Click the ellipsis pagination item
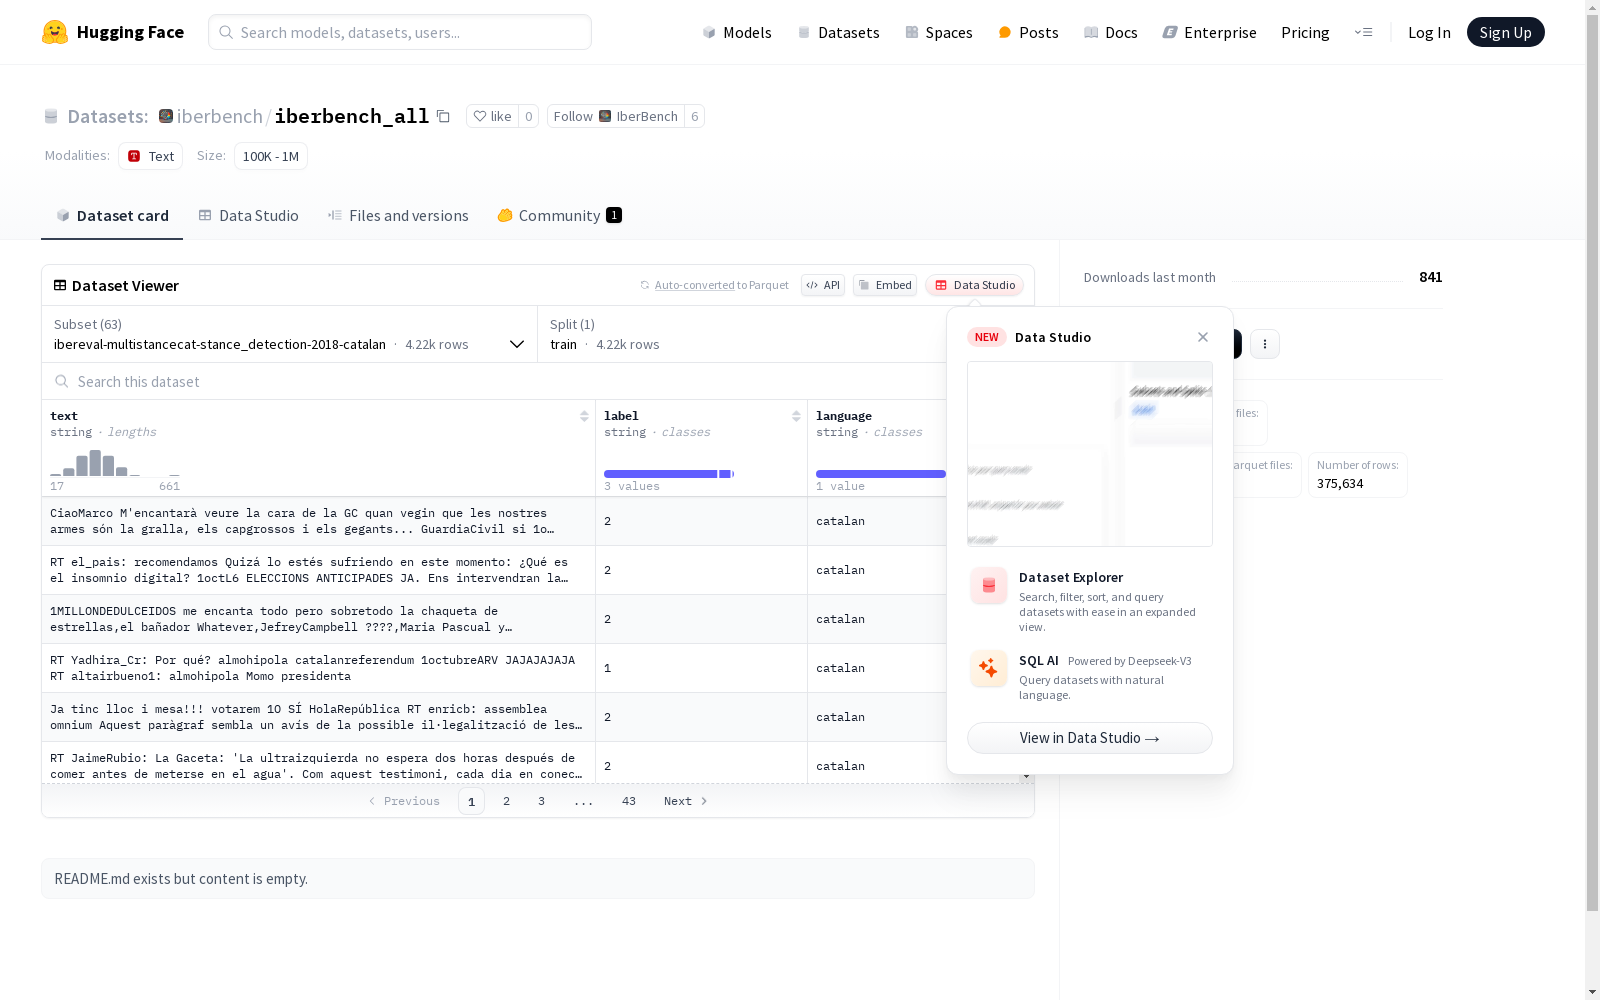Screen dimensions: 1600x1000 pos(584,801)
